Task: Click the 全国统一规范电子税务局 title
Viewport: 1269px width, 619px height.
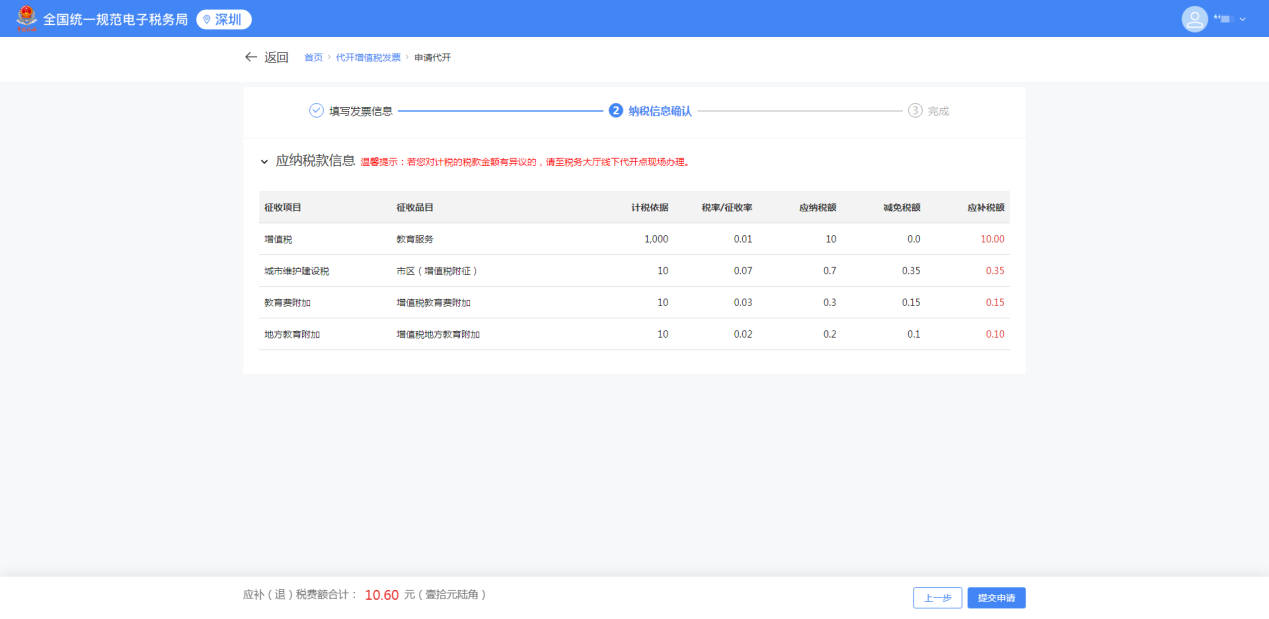Action: tap(115, 19)
